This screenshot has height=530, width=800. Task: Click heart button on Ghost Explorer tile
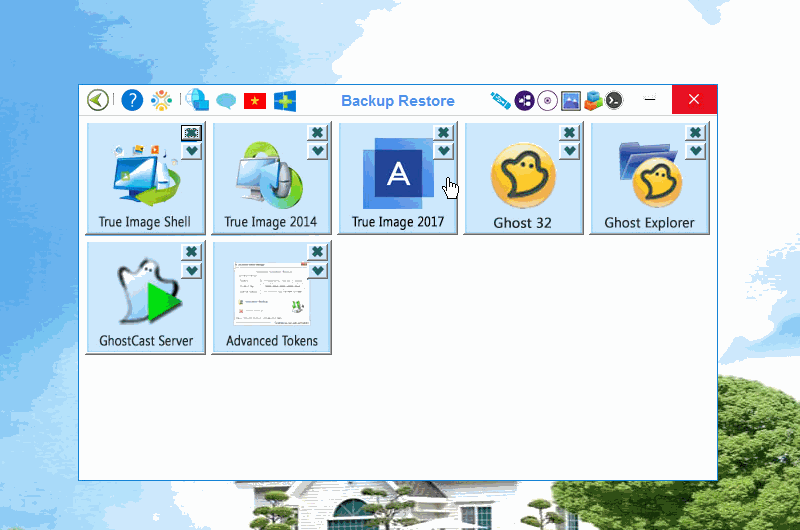coord(695,151)
